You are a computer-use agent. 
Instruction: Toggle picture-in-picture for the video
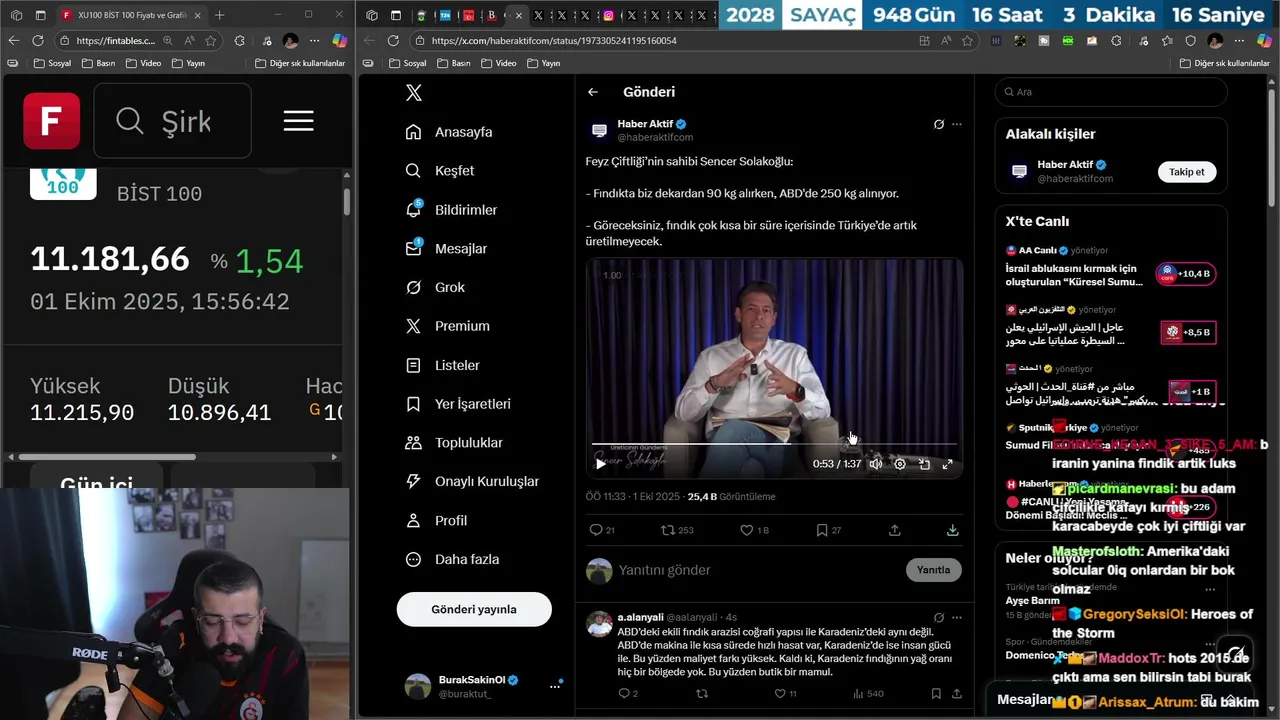click(924, 464)
